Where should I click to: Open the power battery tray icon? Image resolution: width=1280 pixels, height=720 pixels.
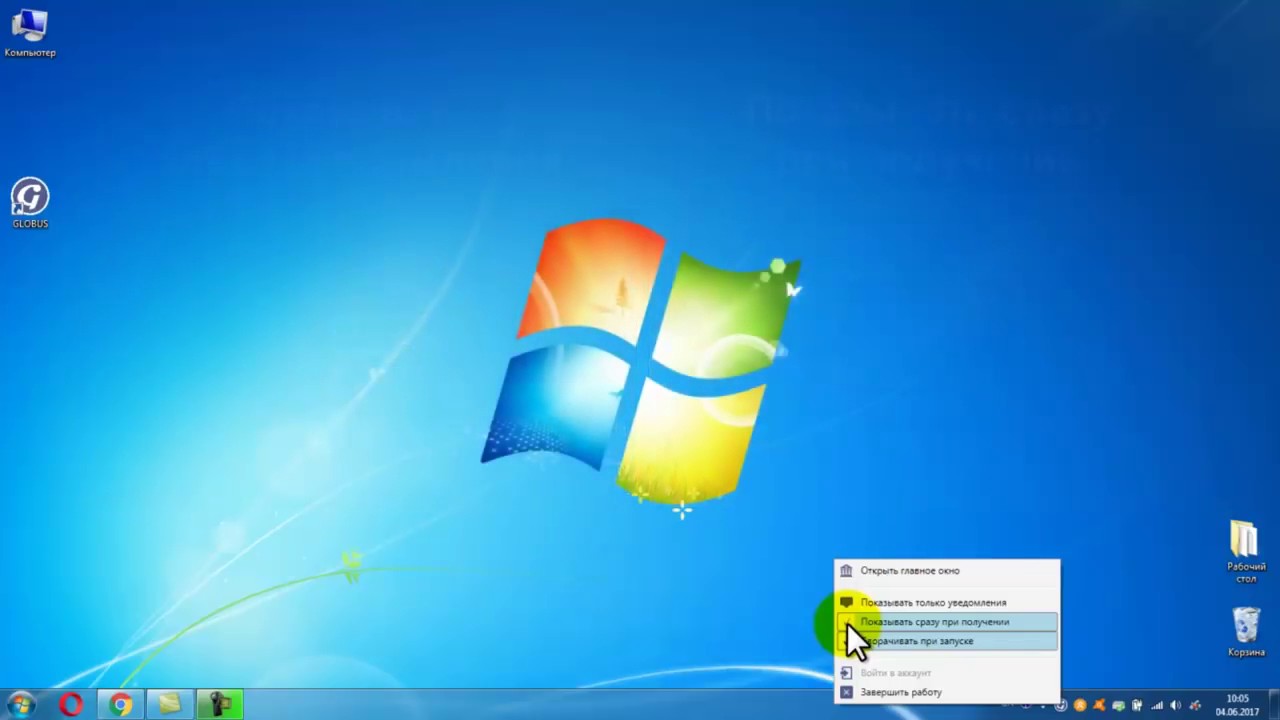[x=1137, y=705]
